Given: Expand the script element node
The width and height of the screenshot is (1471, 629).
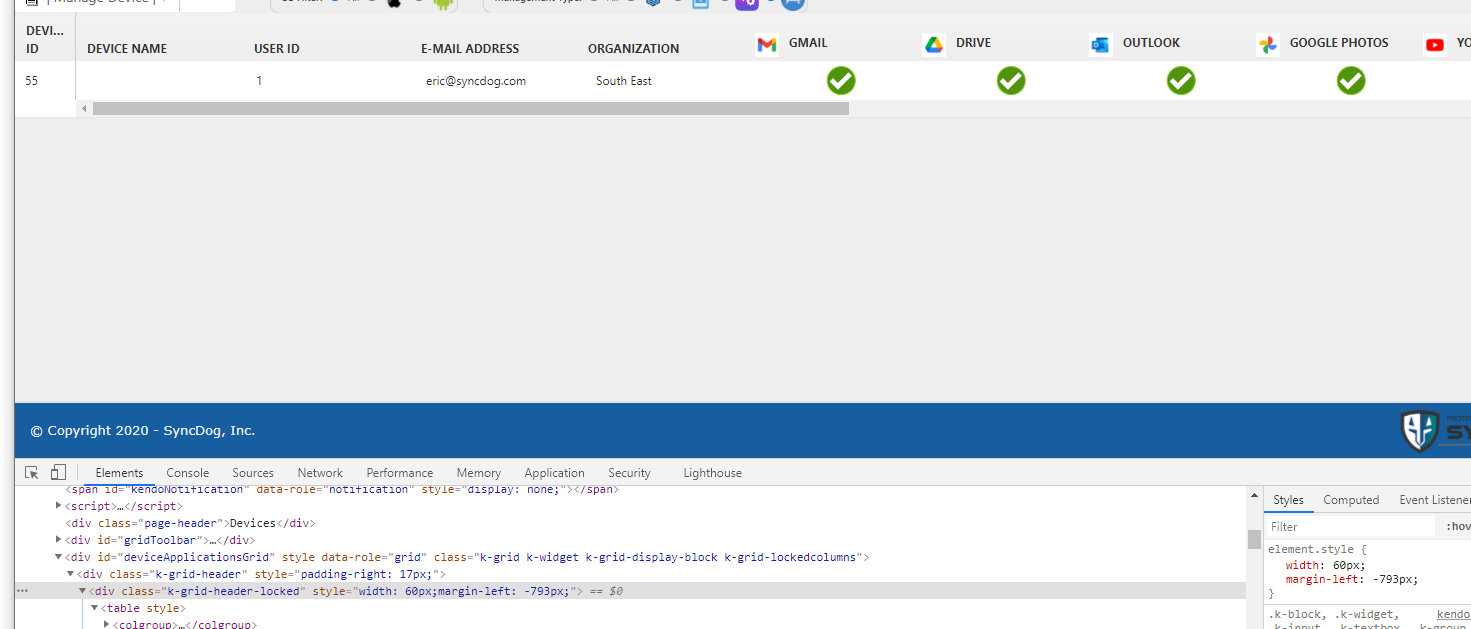Looking at the screenshot, I should click(59, 506).
